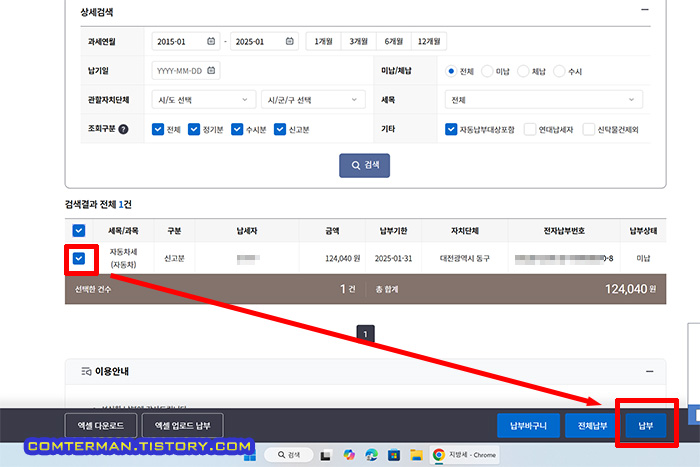700x467 pixels.
Task: Set the period to 3개월
Action: [358, 41]
